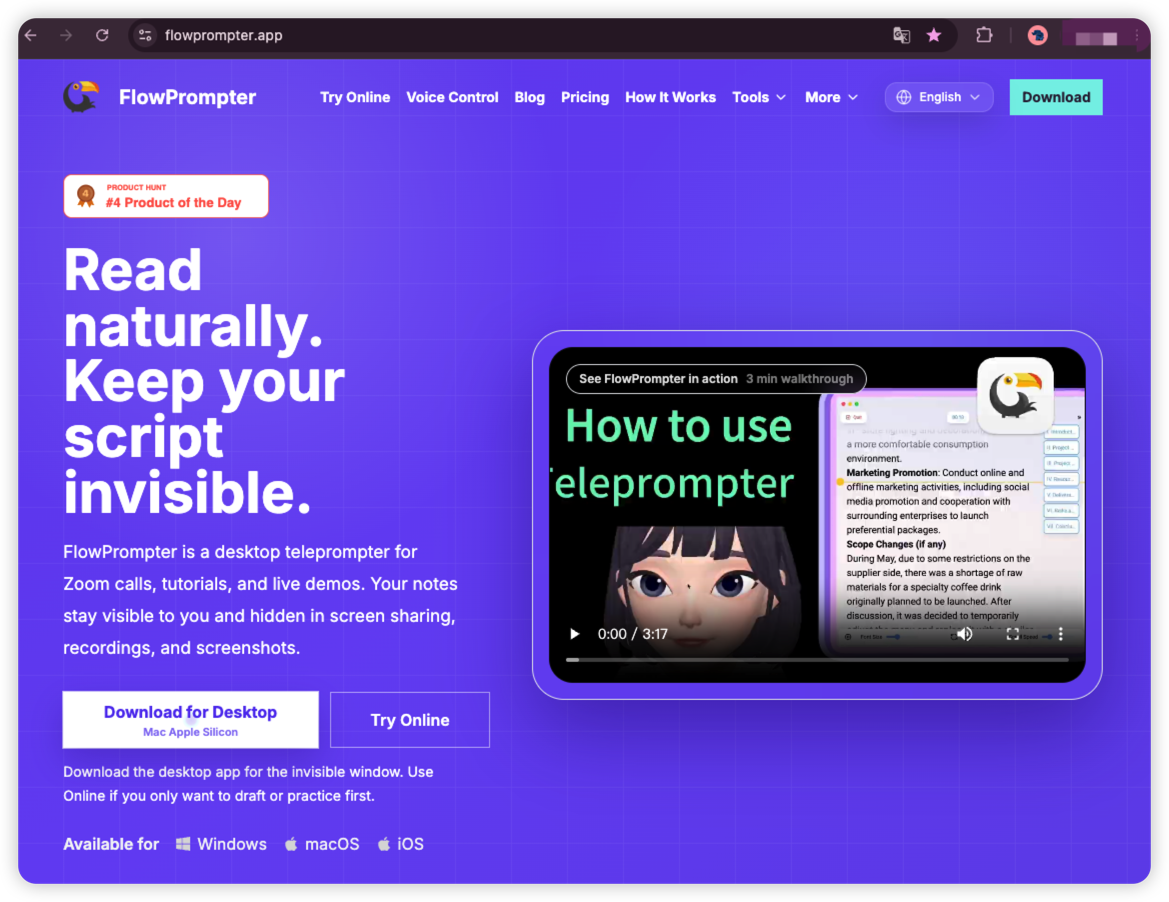The image size is (1169, 902).
Task: Enter fullscreen on the video player
Action: (1012, 634)
